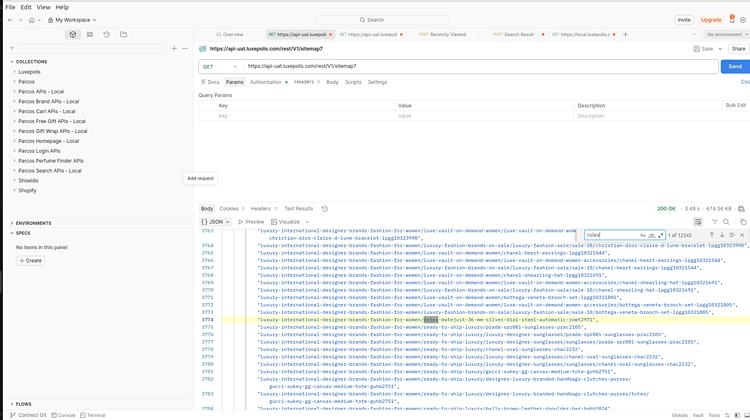Image resolution: width=750 pixels, height=420 pixels.
Task: Click the Bulk Edit link
Action: pyautogui.click(x=736, y=105)
